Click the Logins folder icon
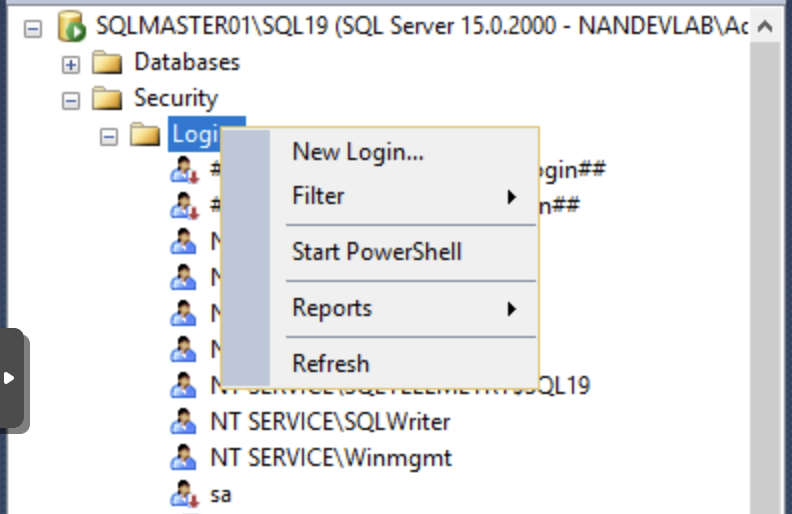 145,135
